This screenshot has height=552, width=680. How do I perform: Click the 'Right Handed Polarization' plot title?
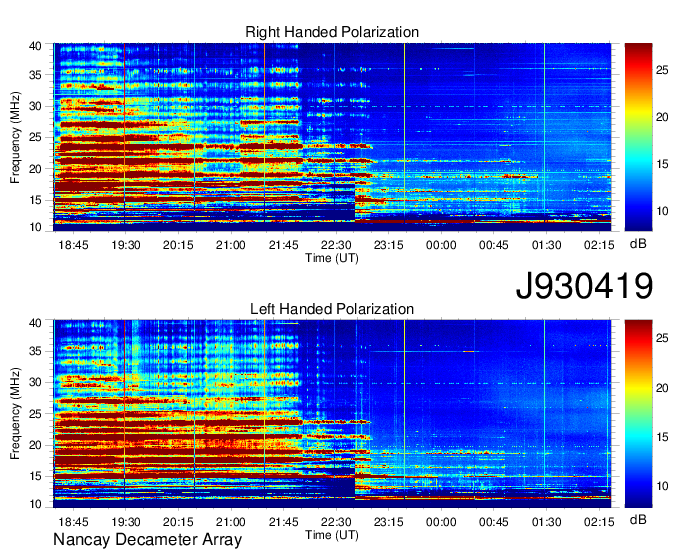[x=332, y=32]
